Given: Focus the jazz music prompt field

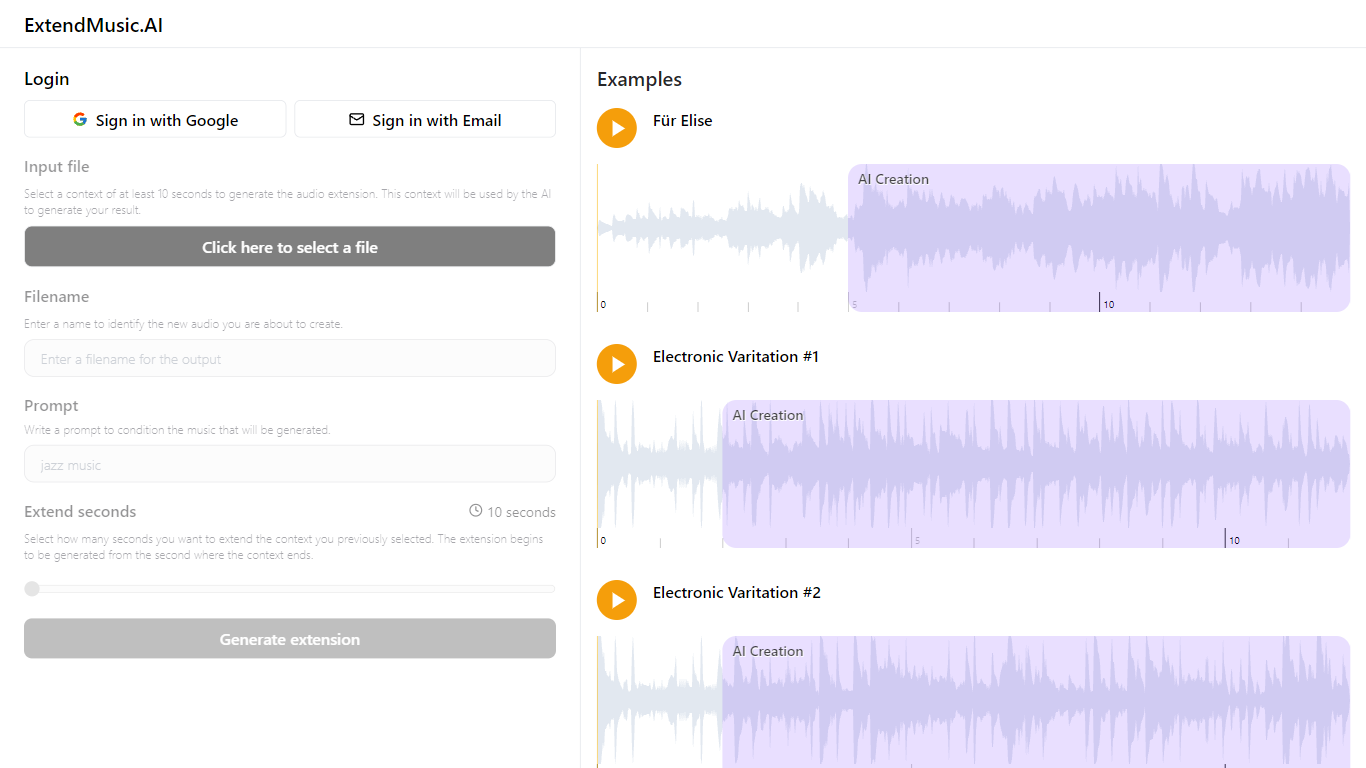Looking at the screenshot, I should click(290, 464).
